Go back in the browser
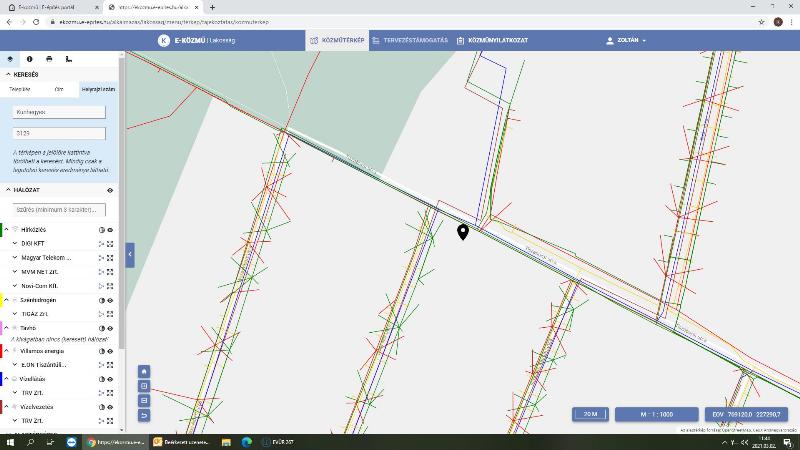This screenshot has height=450, width=800. pyautogui.click(x=9, y=22)
